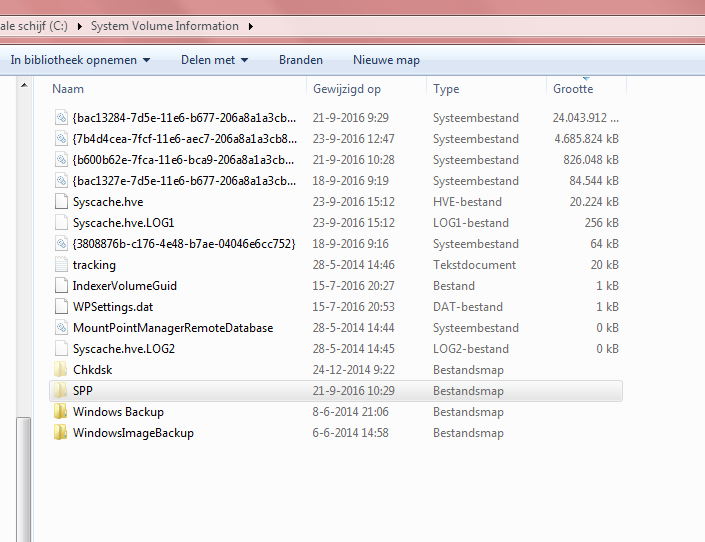Select name '{3808876b-c176-4e48-b7ae-04046e6cc752}'
This screenshot has height=542, width=705.
click(184, 244)
